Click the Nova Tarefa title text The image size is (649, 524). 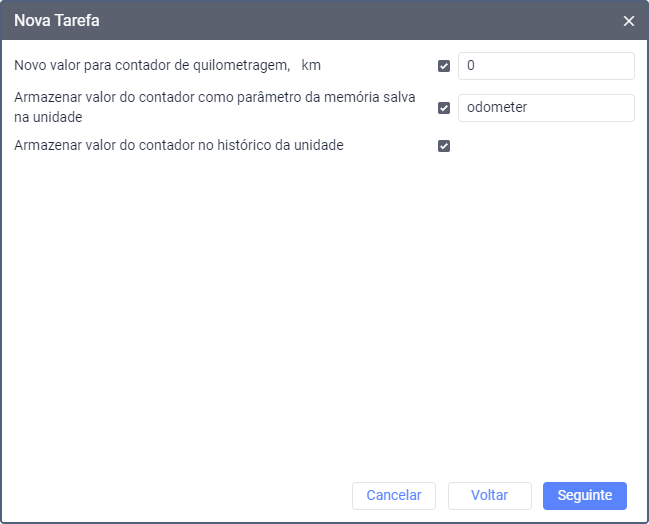(x=57, y=20)
